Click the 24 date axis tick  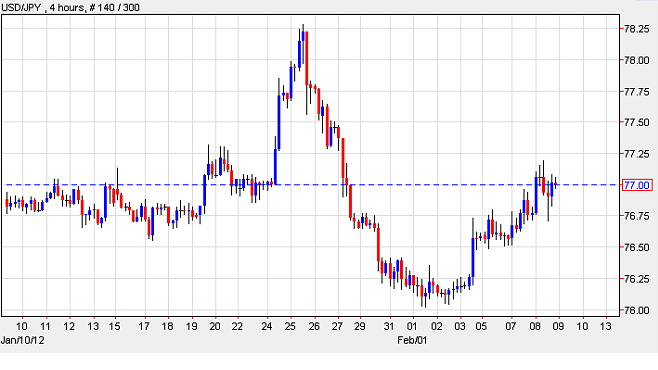point(266,326)
